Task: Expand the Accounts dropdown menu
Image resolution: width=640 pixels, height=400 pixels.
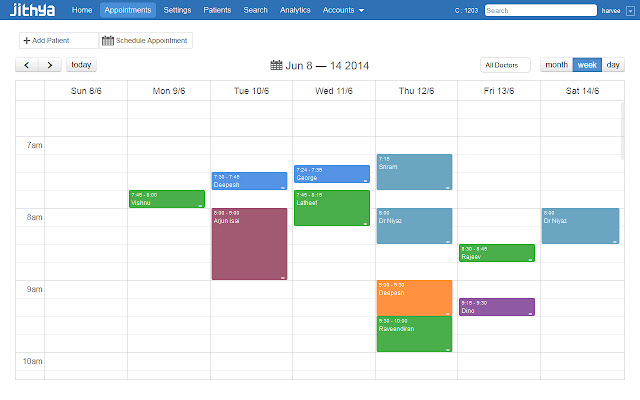Action: click(345, 10)
